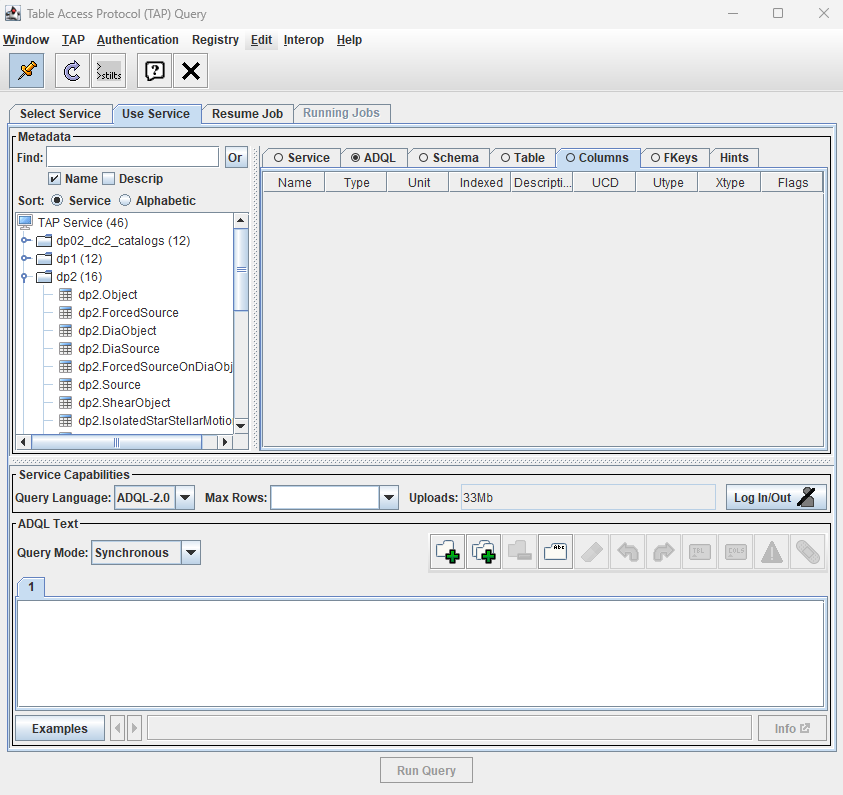The height and width of the screenshot is (795, 843).
Task: Open the Max Rows dropdown arrow
Action: point(388,498)
